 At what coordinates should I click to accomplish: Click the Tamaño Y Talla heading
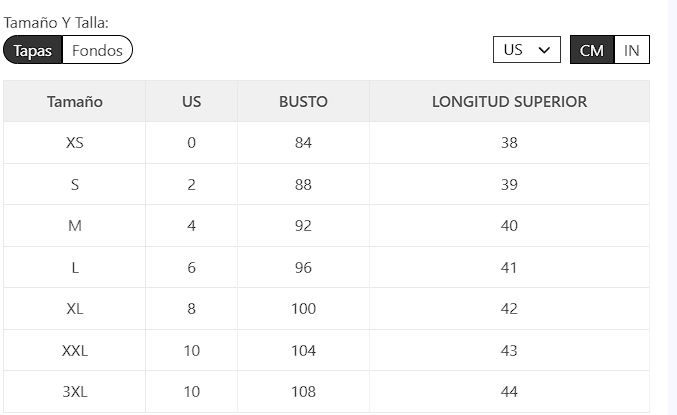(x=57, y=22)
